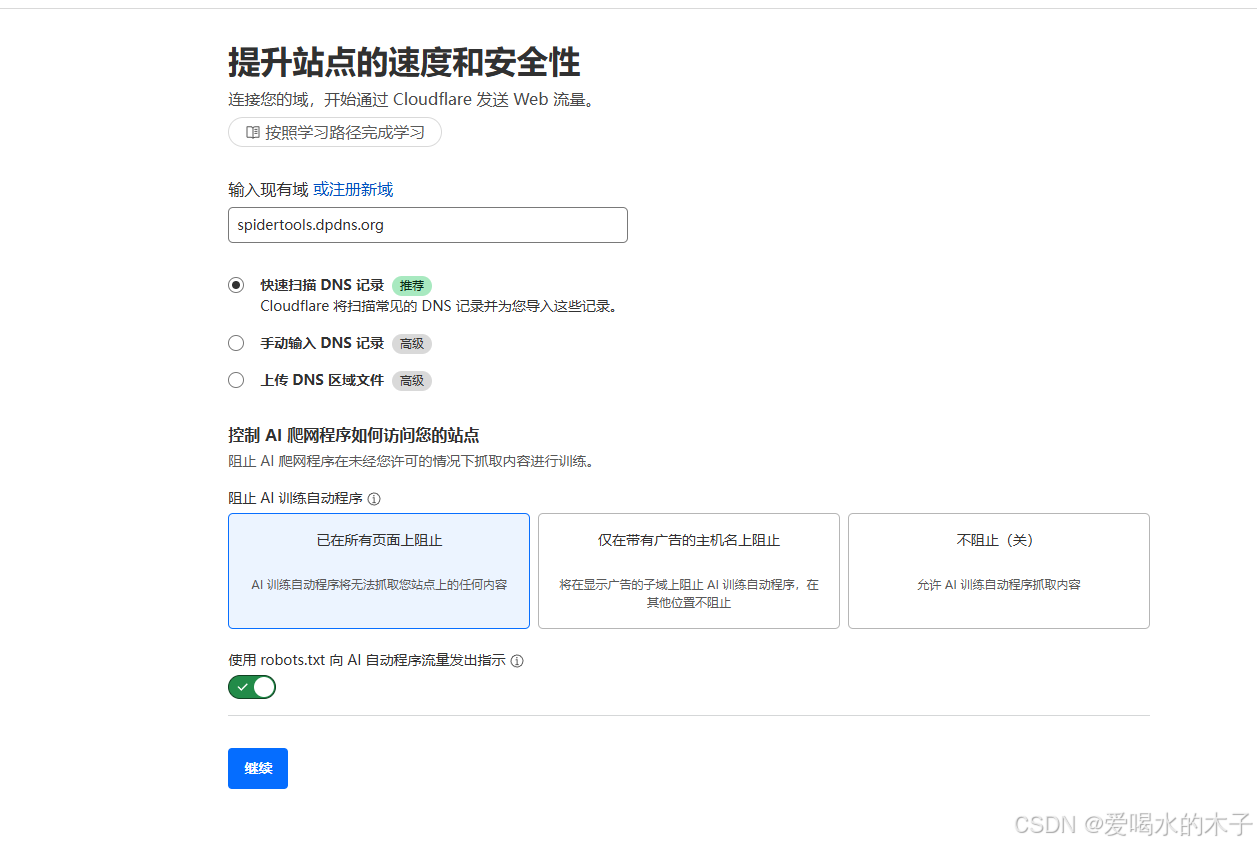Click text 连接您的域，开始通过 Cloudflare 发送 Web 流量

click(411, 99)
